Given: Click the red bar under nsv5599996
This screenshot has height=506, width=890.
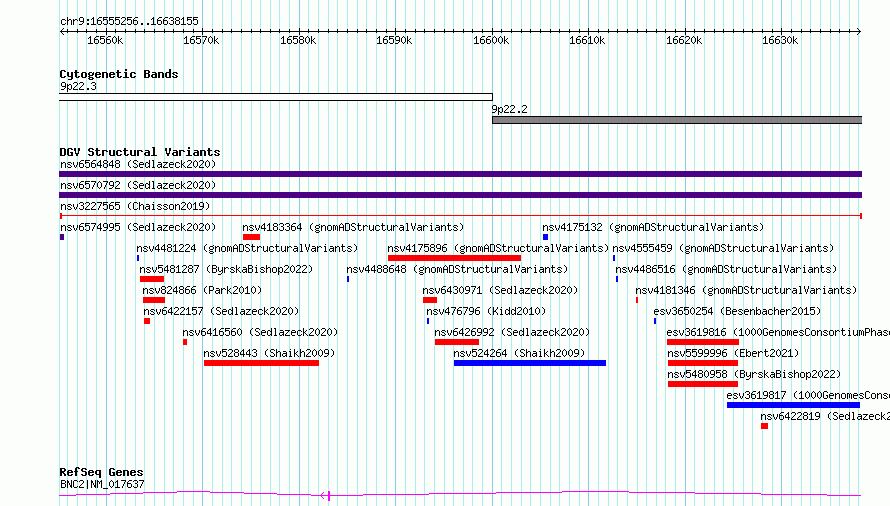Looking at the screenshot, I should tap(703, 363).
